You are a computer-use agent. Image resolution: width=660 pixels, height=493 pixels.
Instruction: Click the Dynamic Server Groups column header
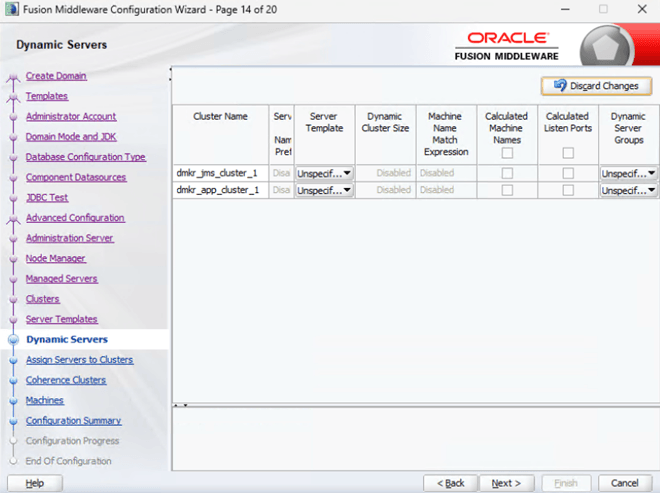tap(629, 135)
